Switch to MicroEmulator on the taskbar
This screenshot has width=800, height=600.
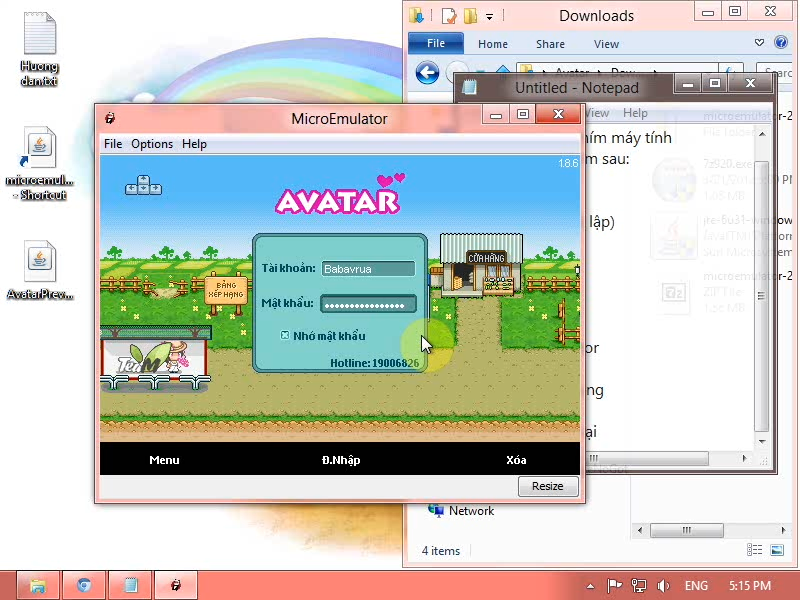176,585
